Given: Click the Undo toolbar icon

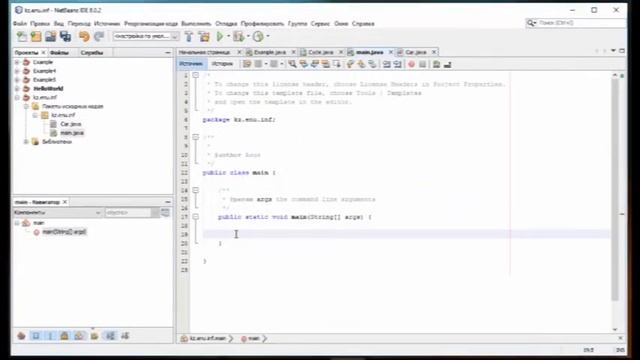Looking at the screenshot, I should [84, 37].
